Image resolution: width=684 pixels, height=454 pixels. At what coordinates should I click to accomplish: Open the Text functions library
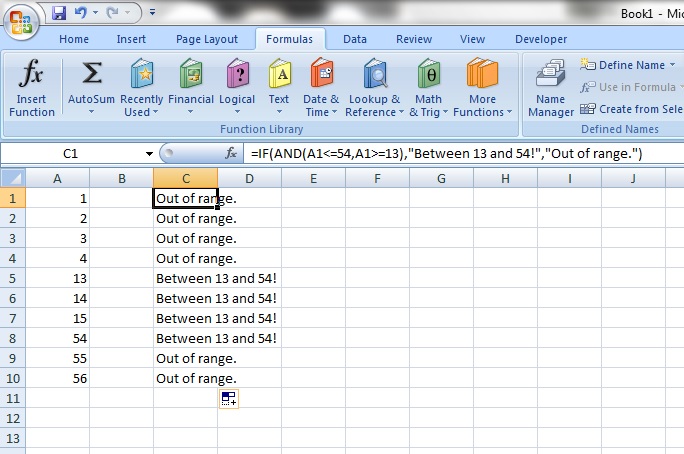coord(279,75)
